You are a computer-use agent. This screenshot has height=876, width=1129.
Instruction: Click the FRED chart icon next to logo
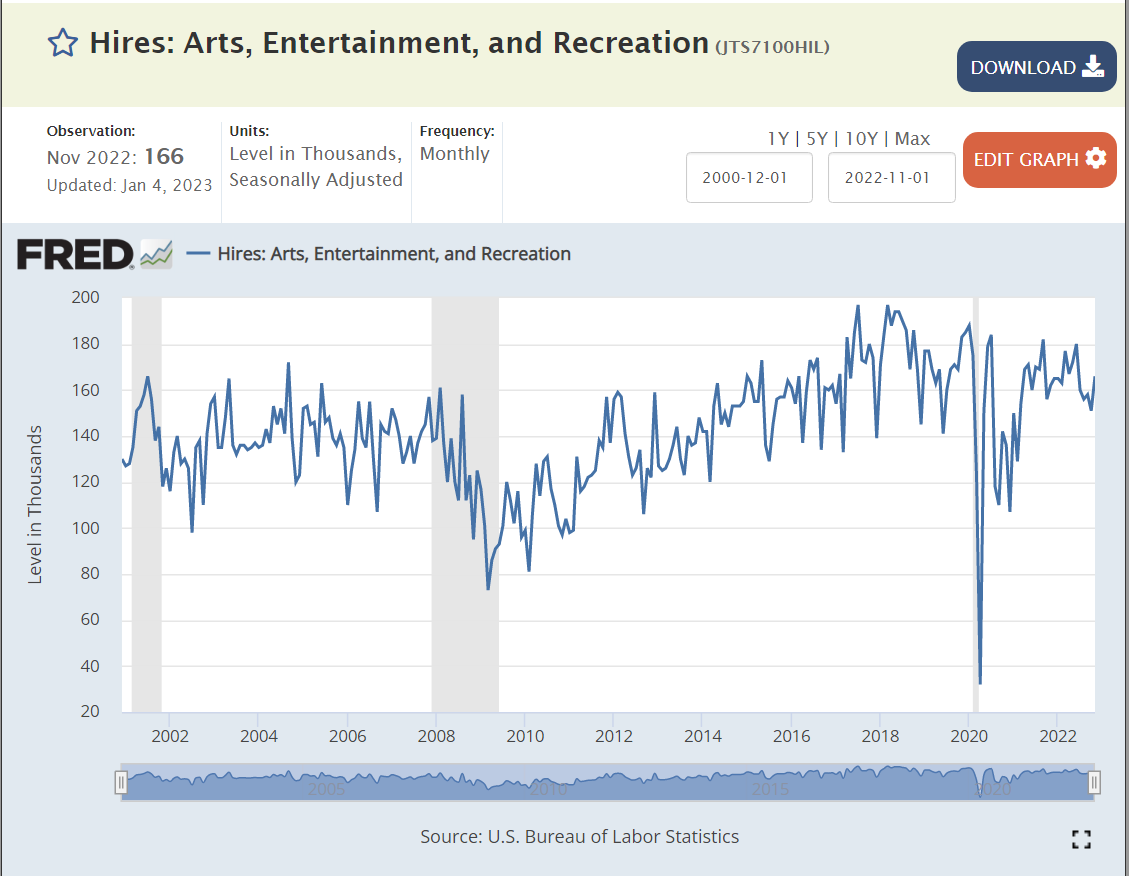tap(157, 255)
